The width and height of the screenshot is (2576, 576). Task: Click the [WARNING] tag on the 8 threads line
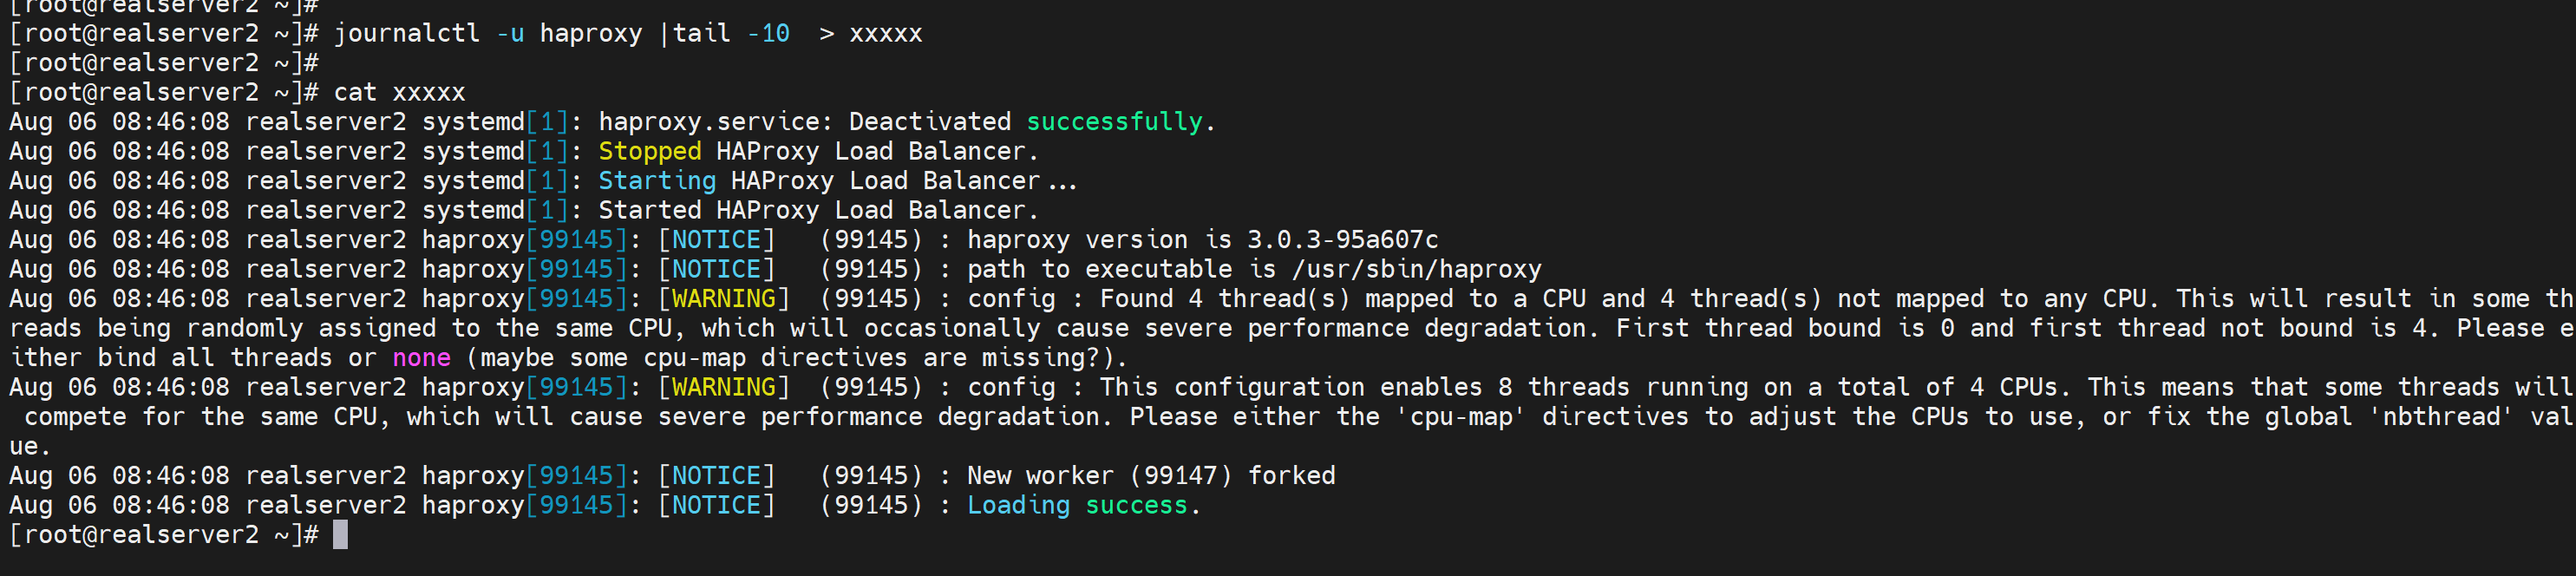[x=724, y=387]
